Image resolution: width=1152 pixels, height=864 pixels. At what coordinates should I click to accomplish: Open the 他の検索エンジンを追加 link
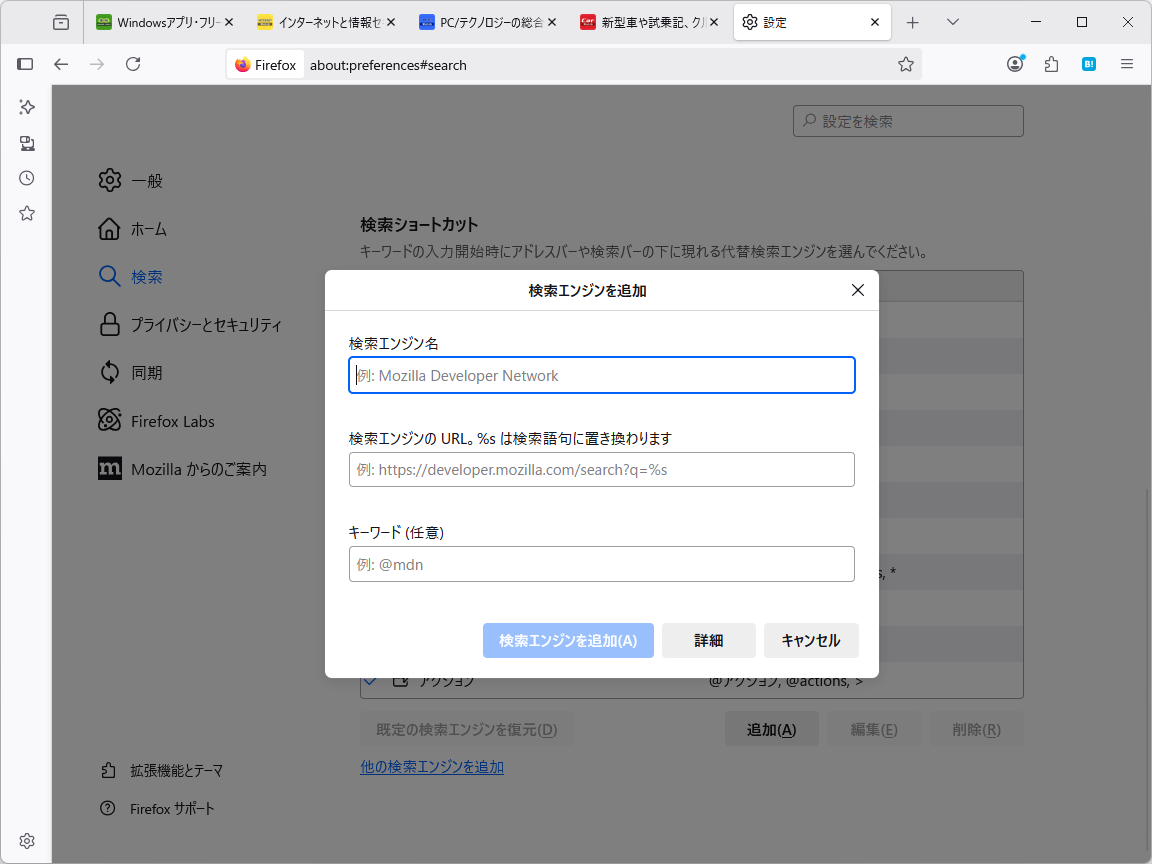click(x=431, y=766)
